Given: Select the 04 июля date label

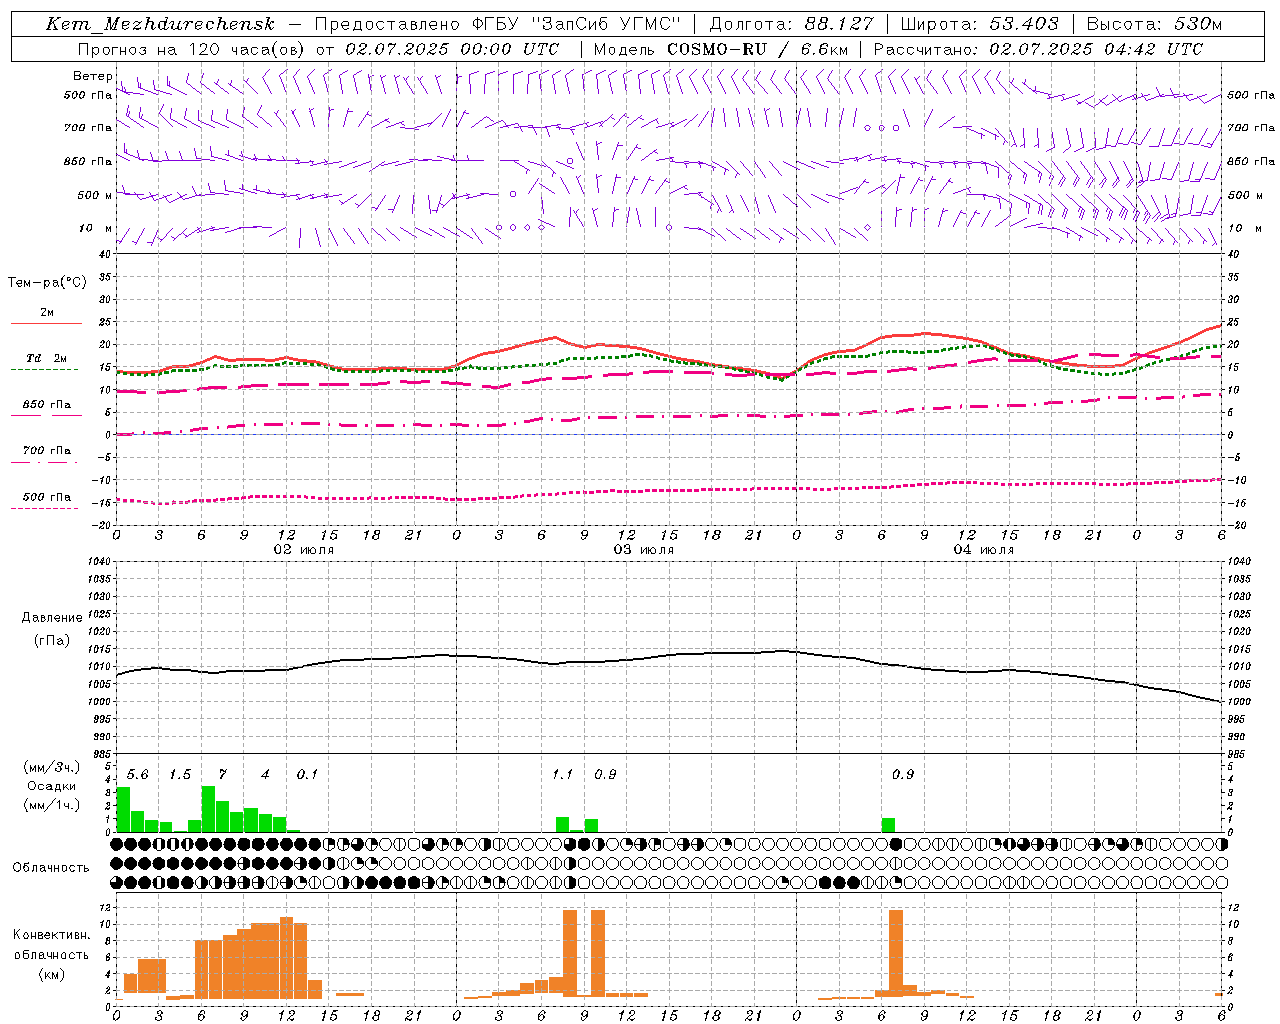Looking at the screenshot, I should pyautogui.click(x=984, y=550).
